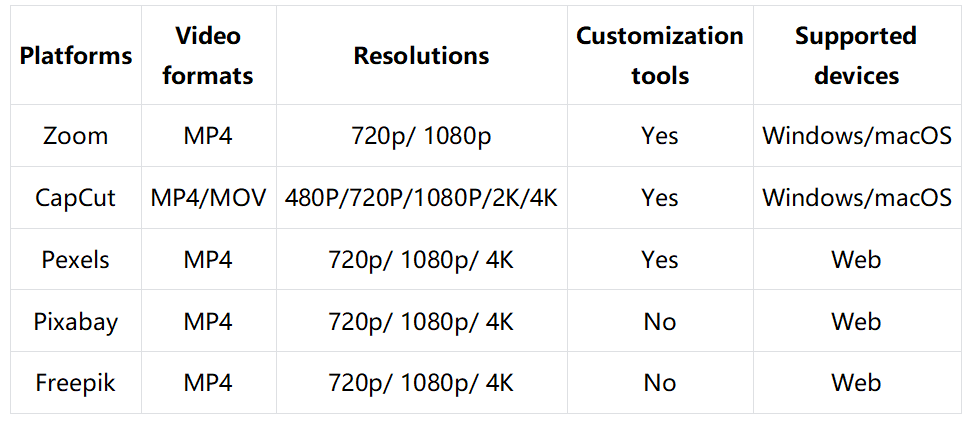972x425 pixels.
Task: Click the CapCut platform cell
Action: coord(76,198)
